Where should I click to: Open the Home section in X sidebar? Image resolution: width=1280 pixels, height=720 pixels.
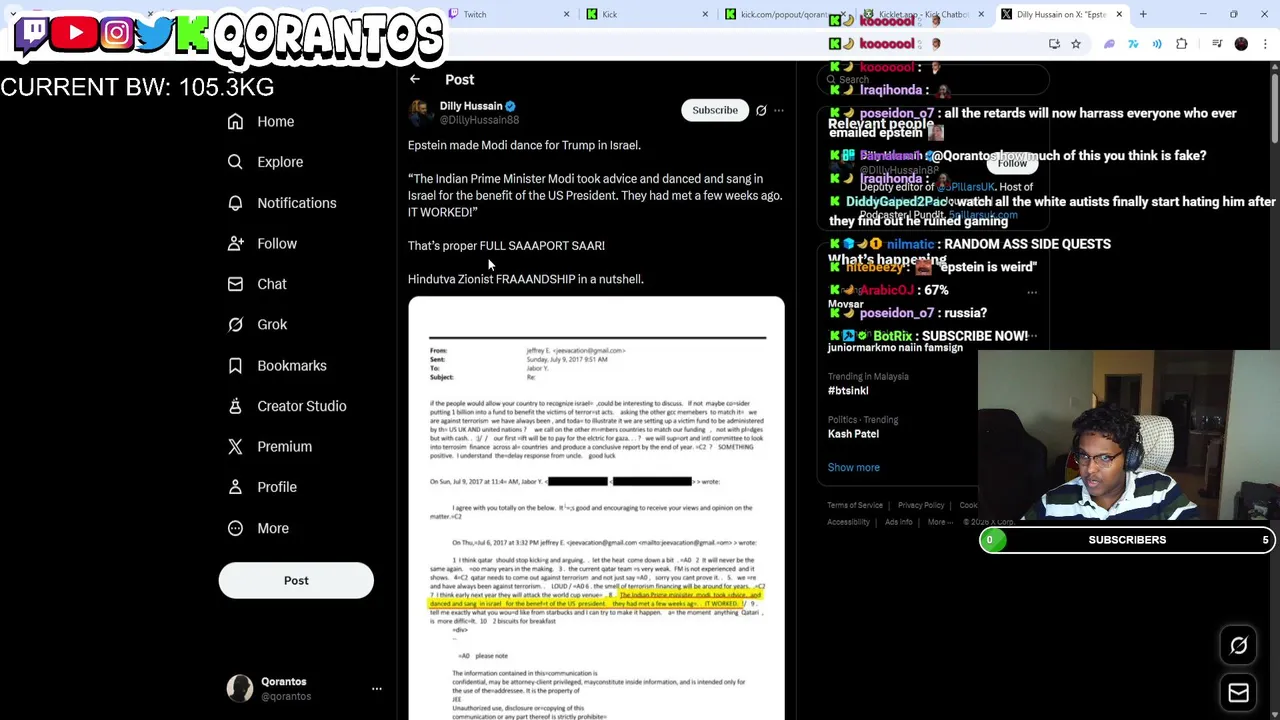[262, 122]
